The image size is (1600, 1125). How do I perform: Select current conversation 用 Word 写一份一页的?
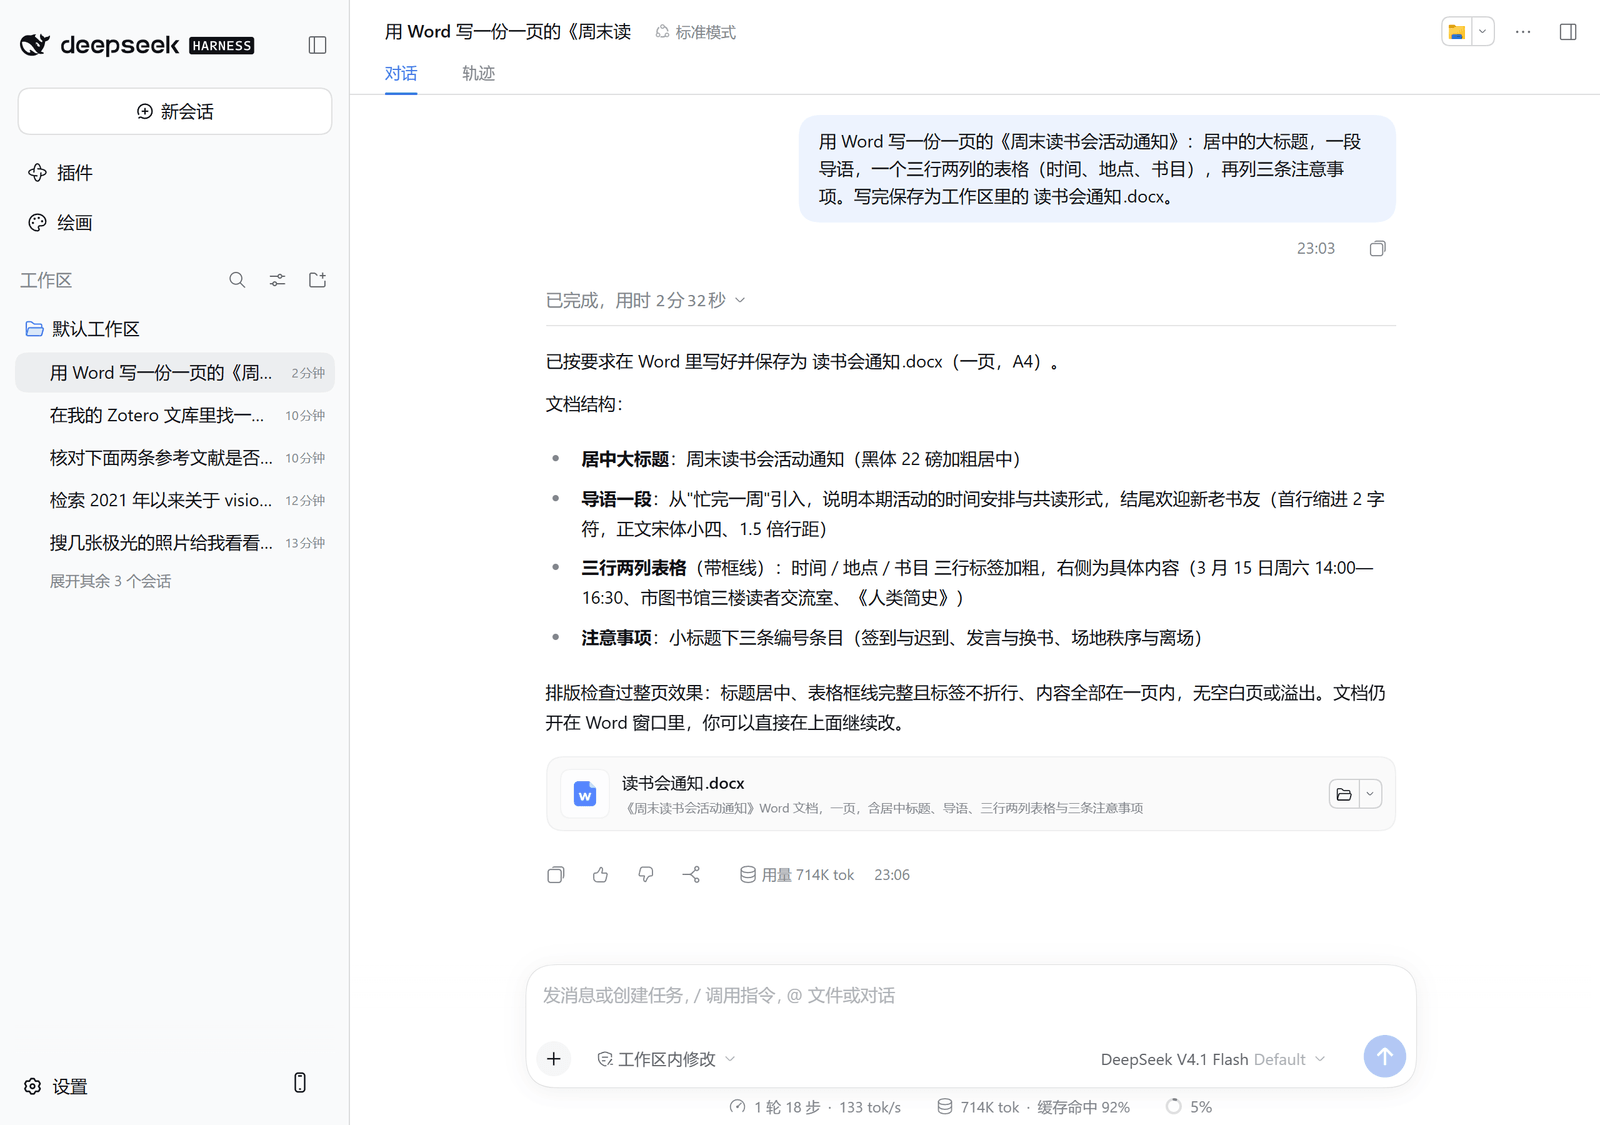click(x=175, y=373)
